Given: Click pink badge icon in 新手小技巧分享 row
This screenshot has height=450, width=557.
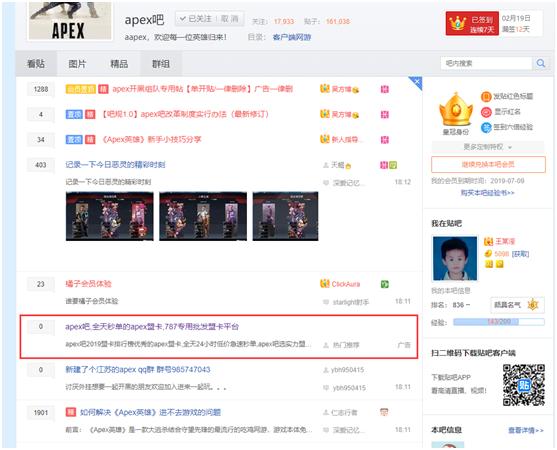Looking at the screenshot, I should point(384,140).
